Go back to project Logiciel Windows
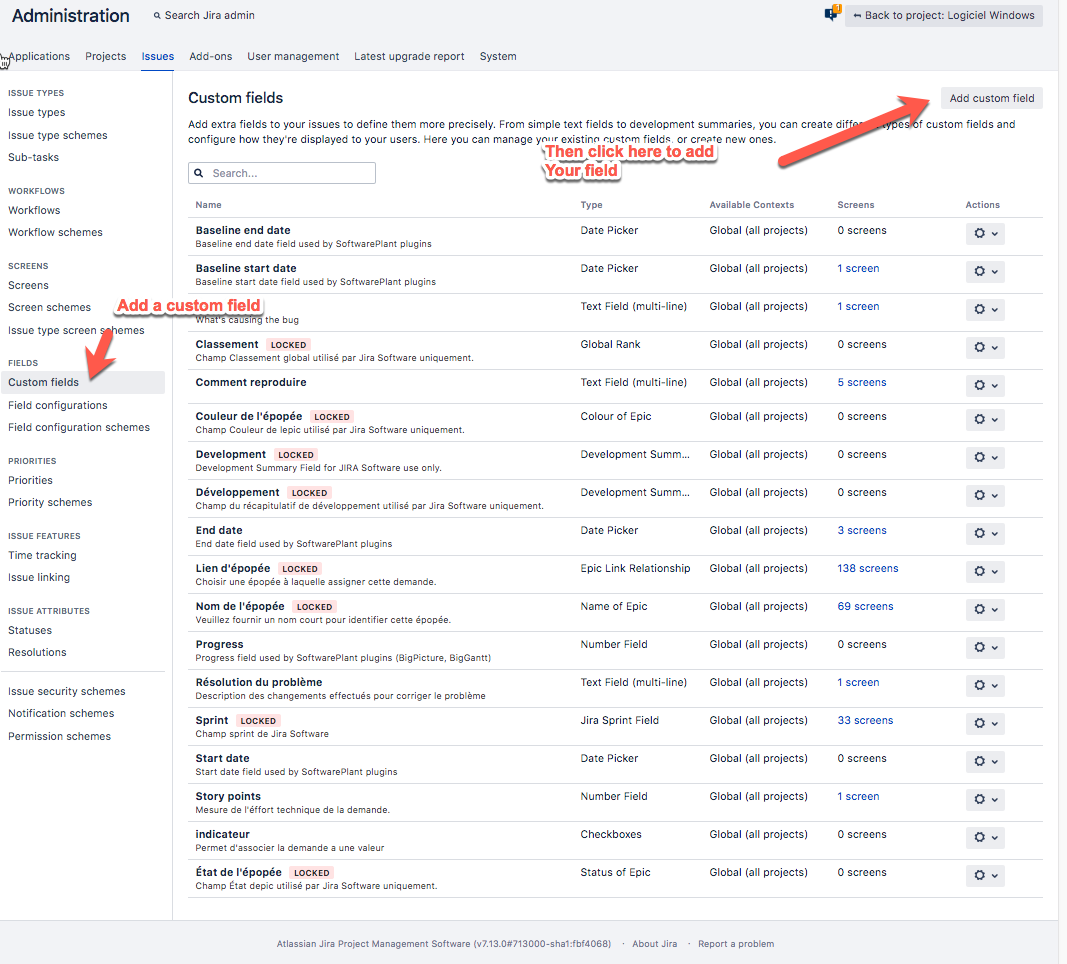 tap(943, 16)
